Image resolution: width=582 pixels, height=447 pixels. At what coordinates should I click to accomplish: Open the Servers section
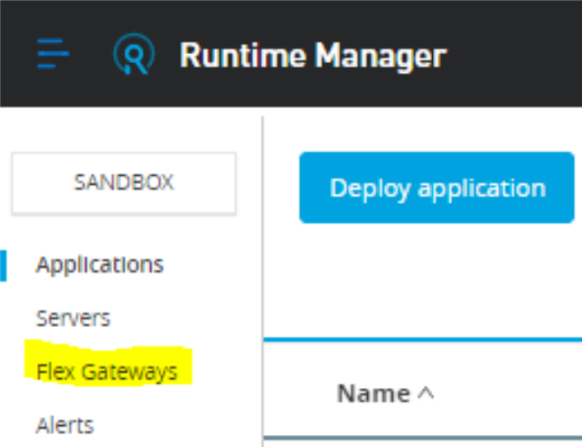(x=73, y=318)
